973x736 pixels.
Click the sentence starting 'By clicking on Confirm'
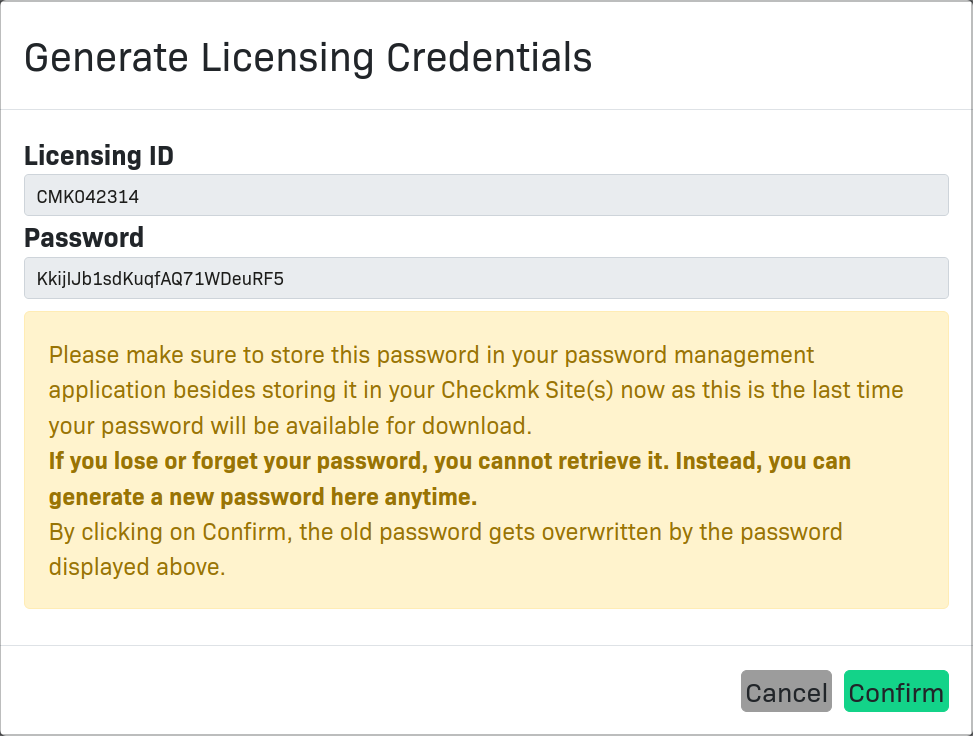pos(446,549)
